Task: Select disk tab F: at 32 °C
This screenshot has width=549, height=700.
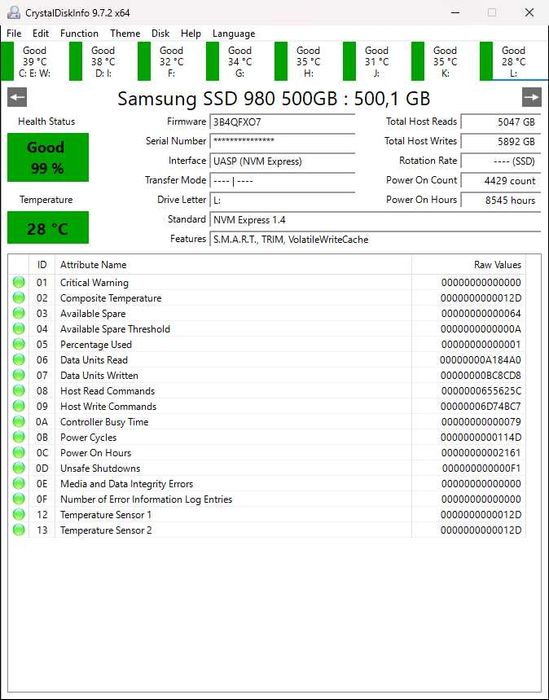Action: coord(171,62)
